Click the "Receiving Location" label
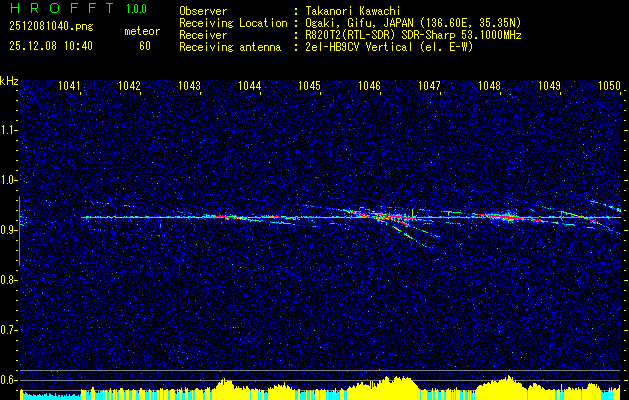This screenshot has width=629, height=400. pyautogui.click(x=233, y=23)
